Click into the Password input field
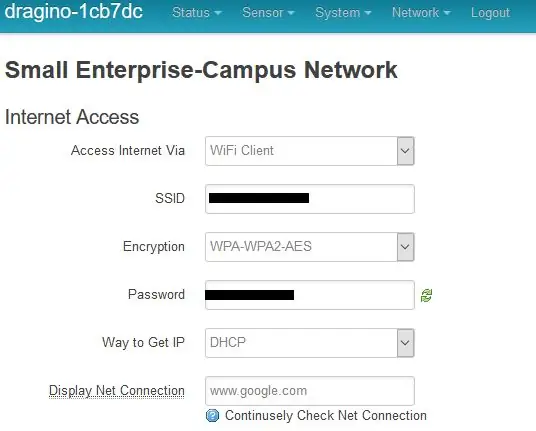Viewport: 536px width, 431px height. (x=310, y=295)
